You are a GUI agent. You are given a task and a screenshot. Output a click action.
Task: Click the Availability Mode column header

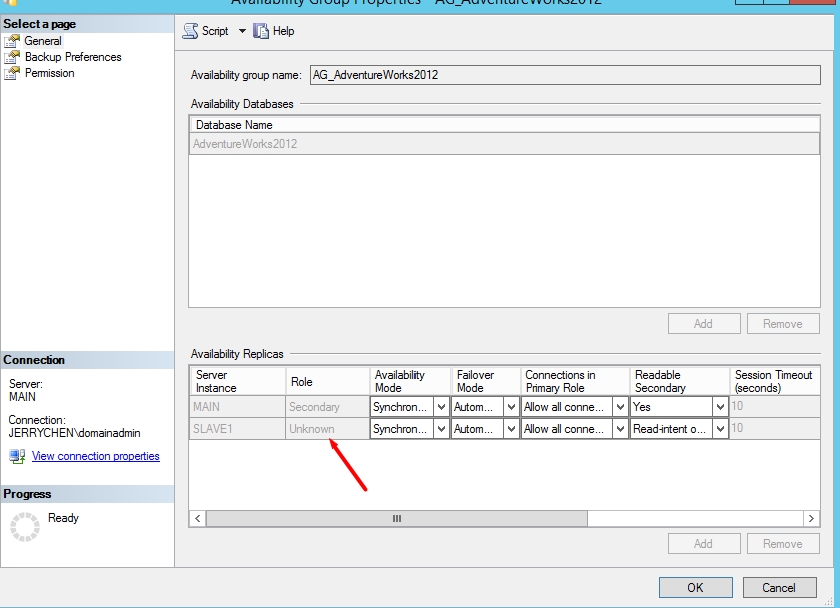click(x=410, y=381)
